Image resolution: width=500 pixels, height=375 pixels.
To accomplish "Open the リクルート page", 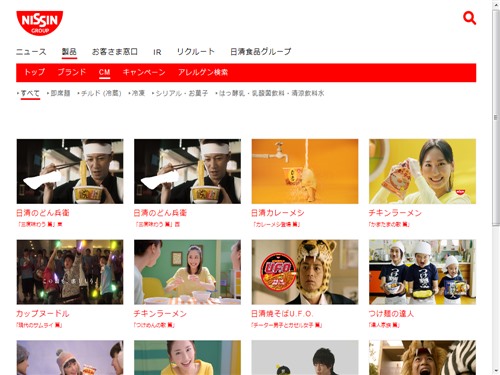I will pos(196,52).
